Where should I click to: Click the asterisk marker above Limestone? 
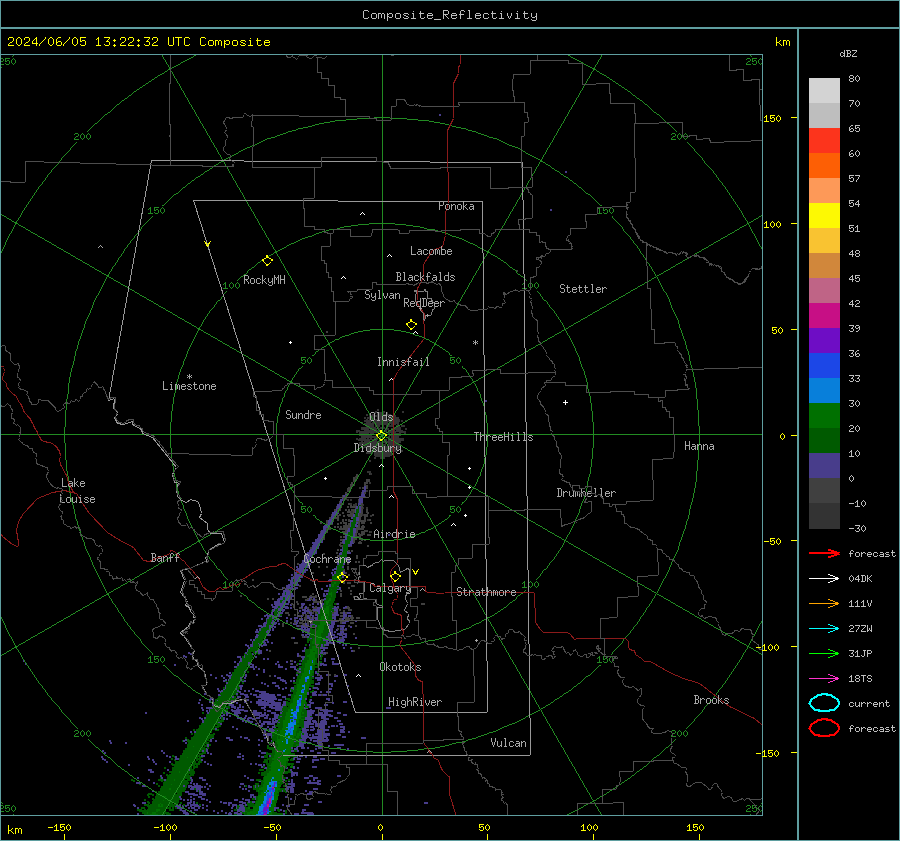189,377
